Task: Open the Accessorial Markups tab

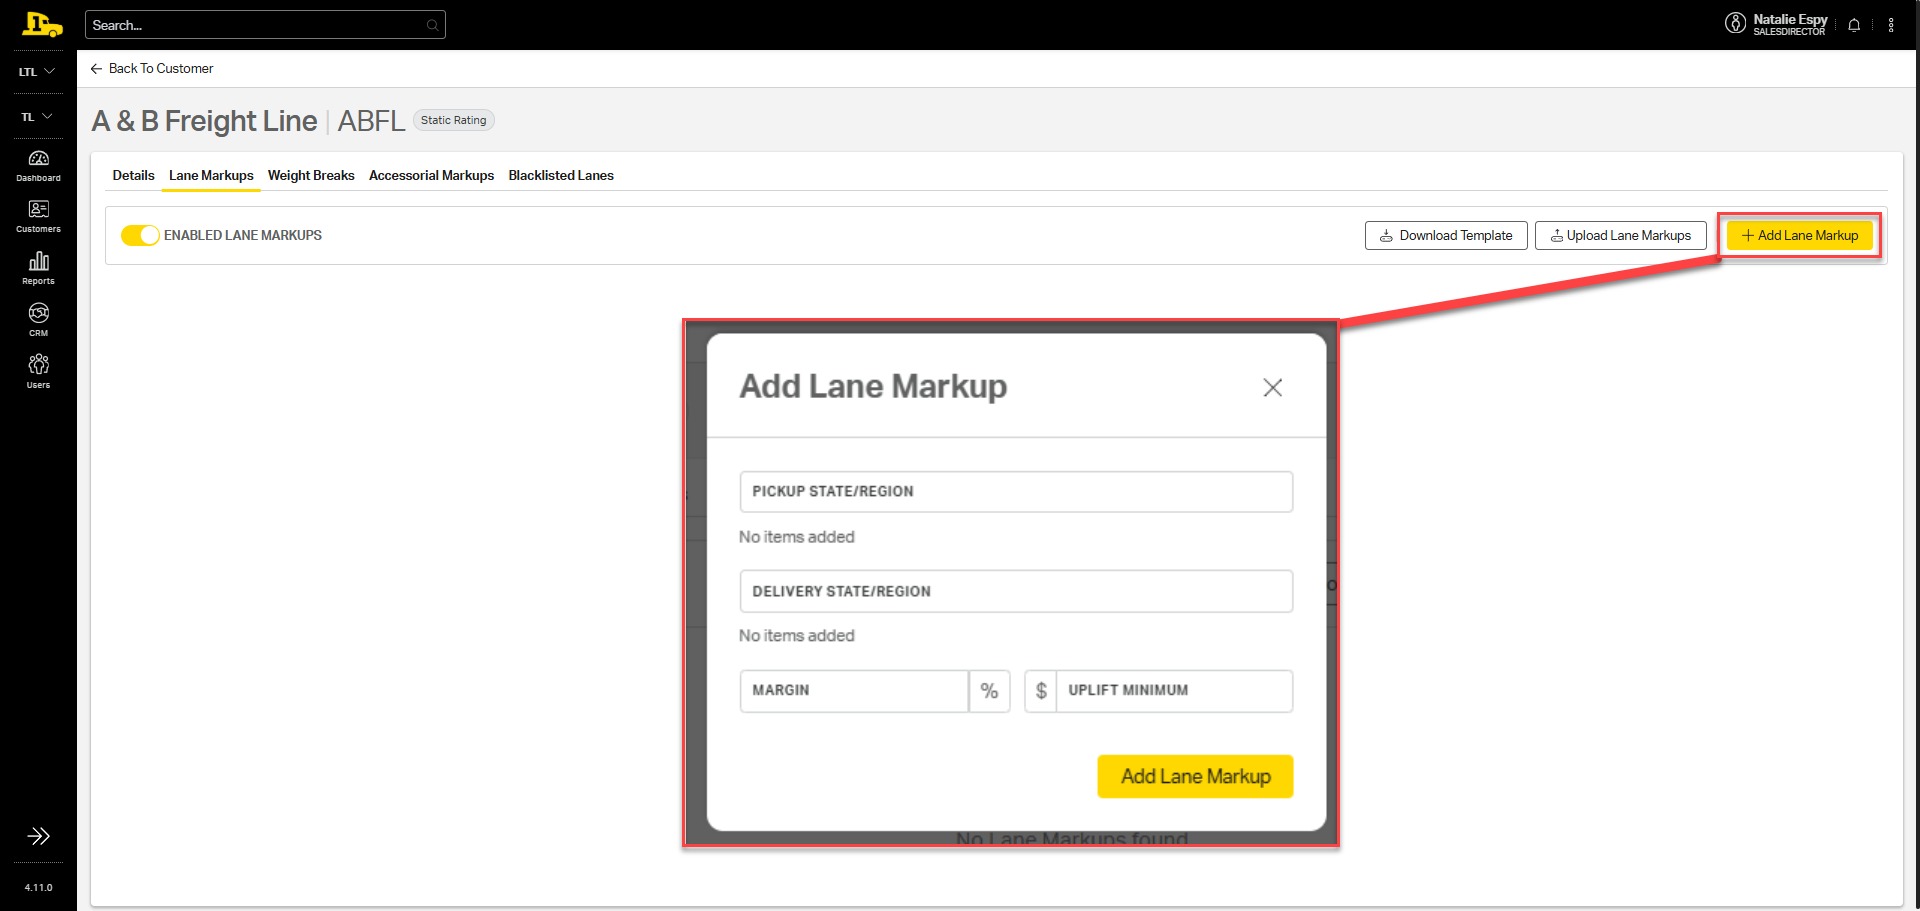Action: [431, 175]
